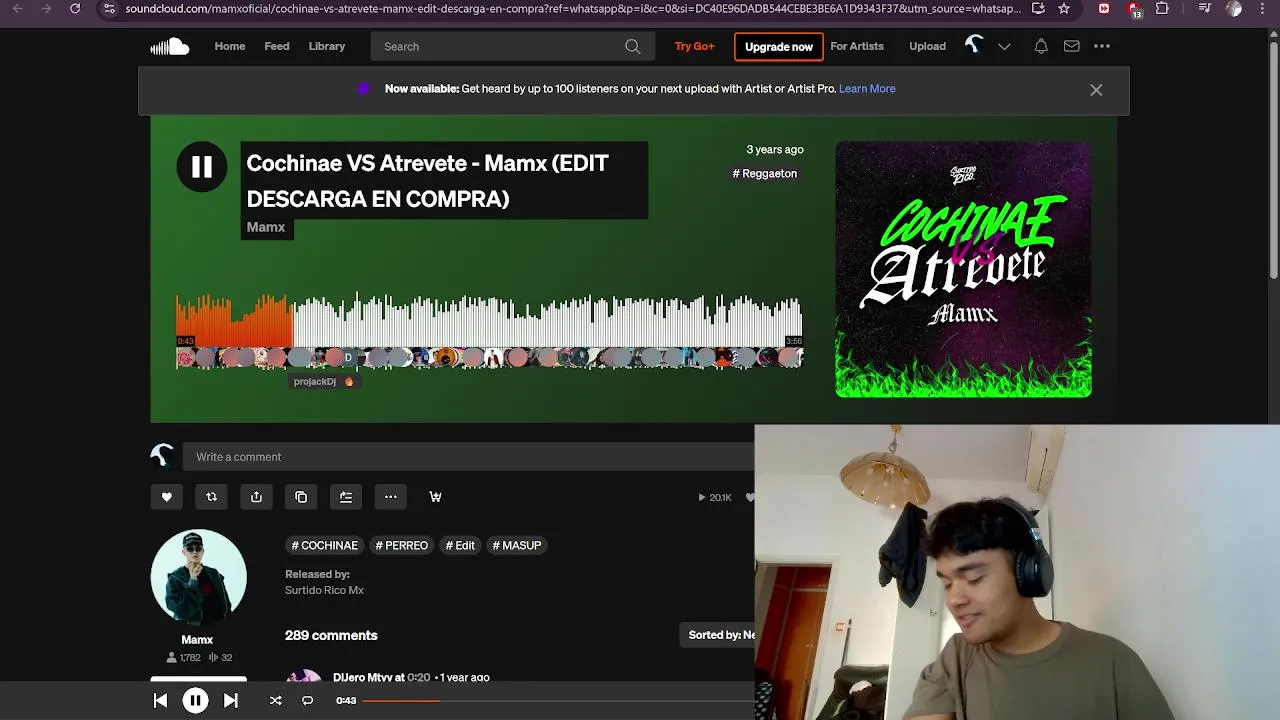View Mamx's 1,782 followers
The width and height of the screenshot is (1280, 720).
184,658
